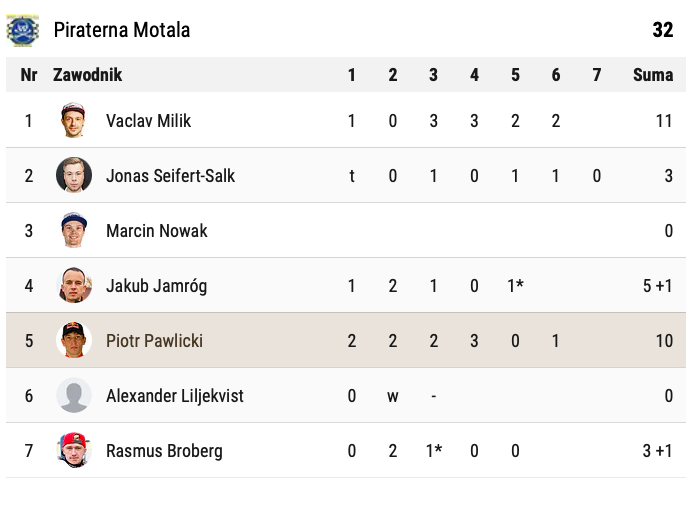Click Alexander Liljekvist's placeholder avatar
This screenshot has width=700, height=523.
74,396
